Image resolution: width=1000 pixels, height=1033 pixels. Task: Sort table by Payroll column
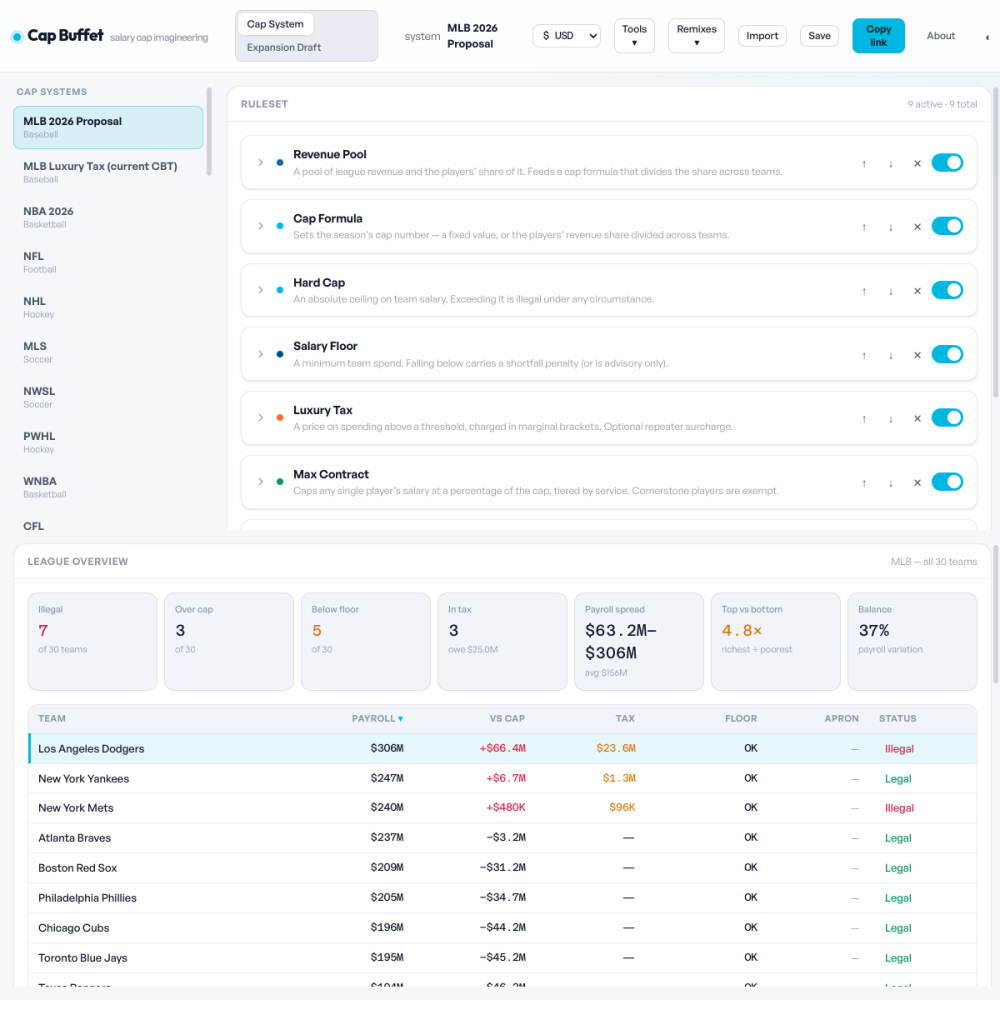(377, 719)
